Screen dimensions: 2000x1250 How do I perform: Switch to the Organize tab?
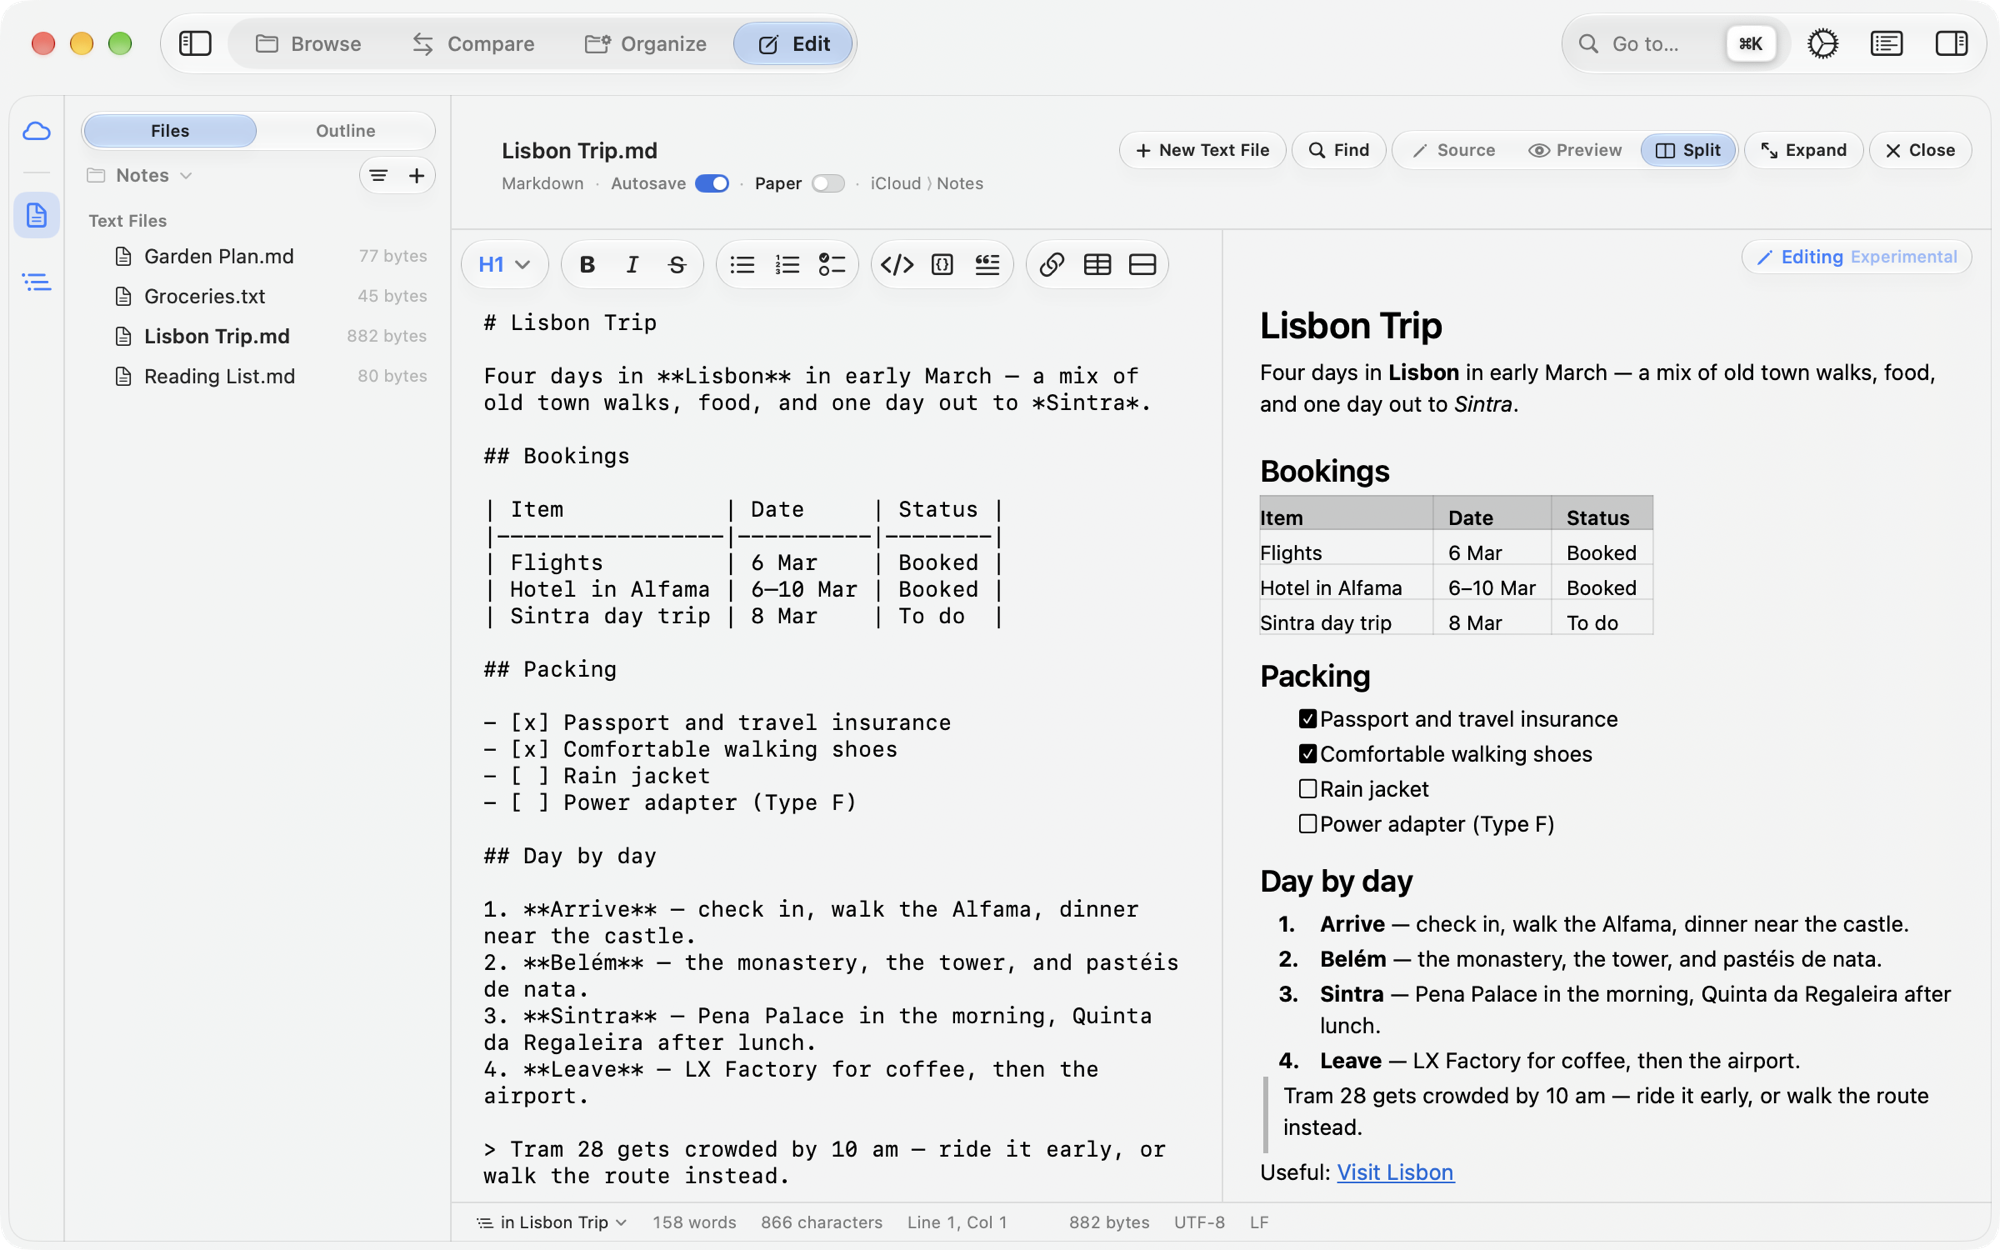pyautogui.click(x=646, y=44)
